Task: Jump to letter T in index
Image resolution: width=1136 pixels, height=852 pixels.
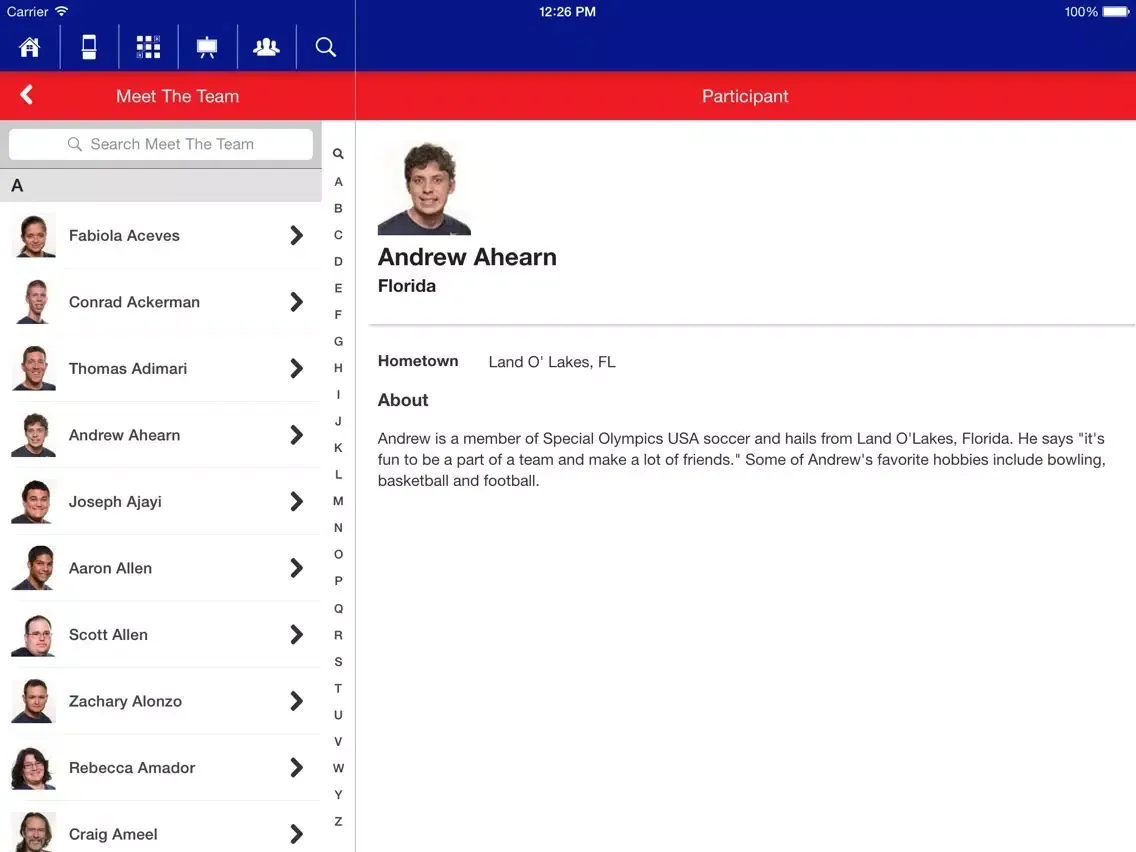Action: pos(338,688)
